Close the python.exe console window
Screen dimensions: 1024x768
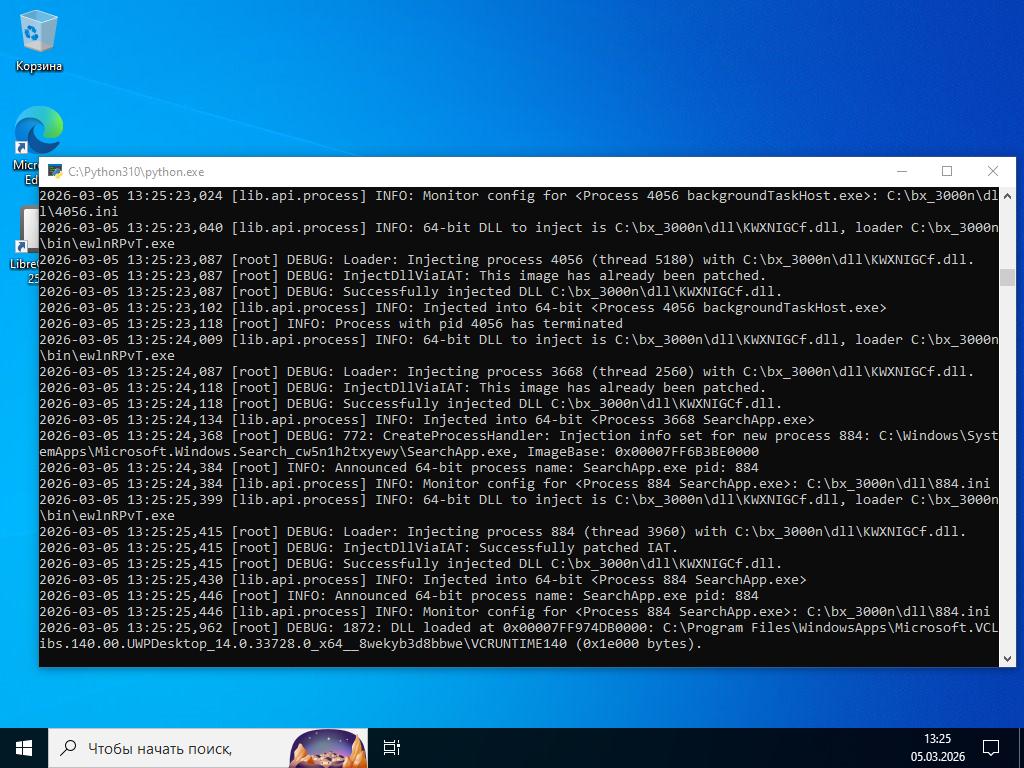pyautogui.click(x=992, y=171)
